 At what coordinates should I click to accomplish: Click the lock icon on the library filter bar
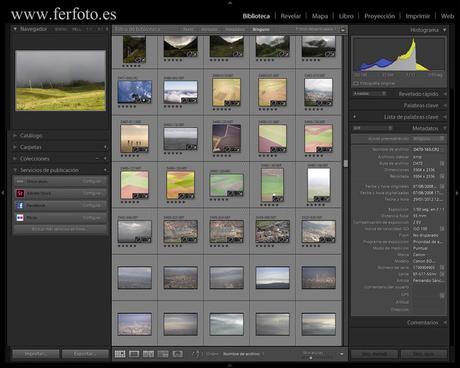pyautogui.click(x=343, y=30)
